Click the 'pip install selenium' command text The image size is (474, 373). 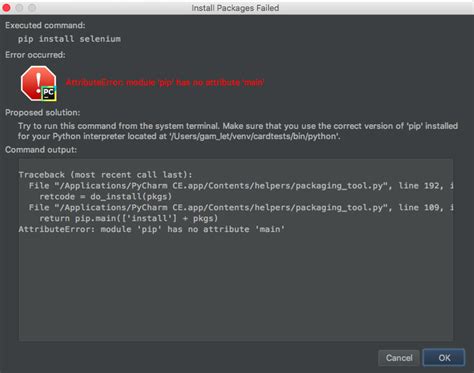69,39
